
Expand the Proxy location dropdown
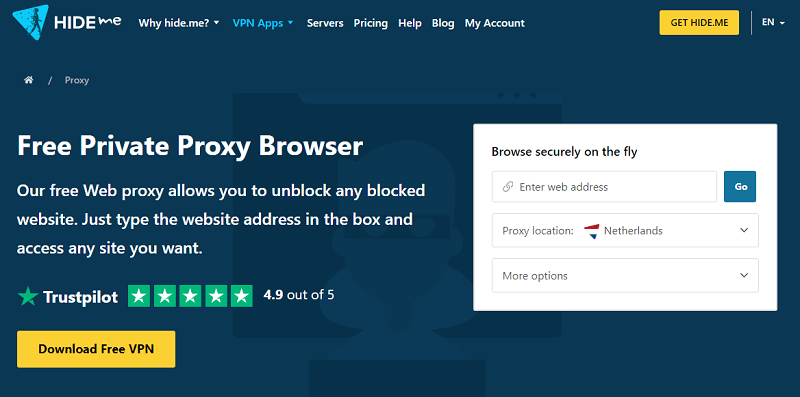625,231
